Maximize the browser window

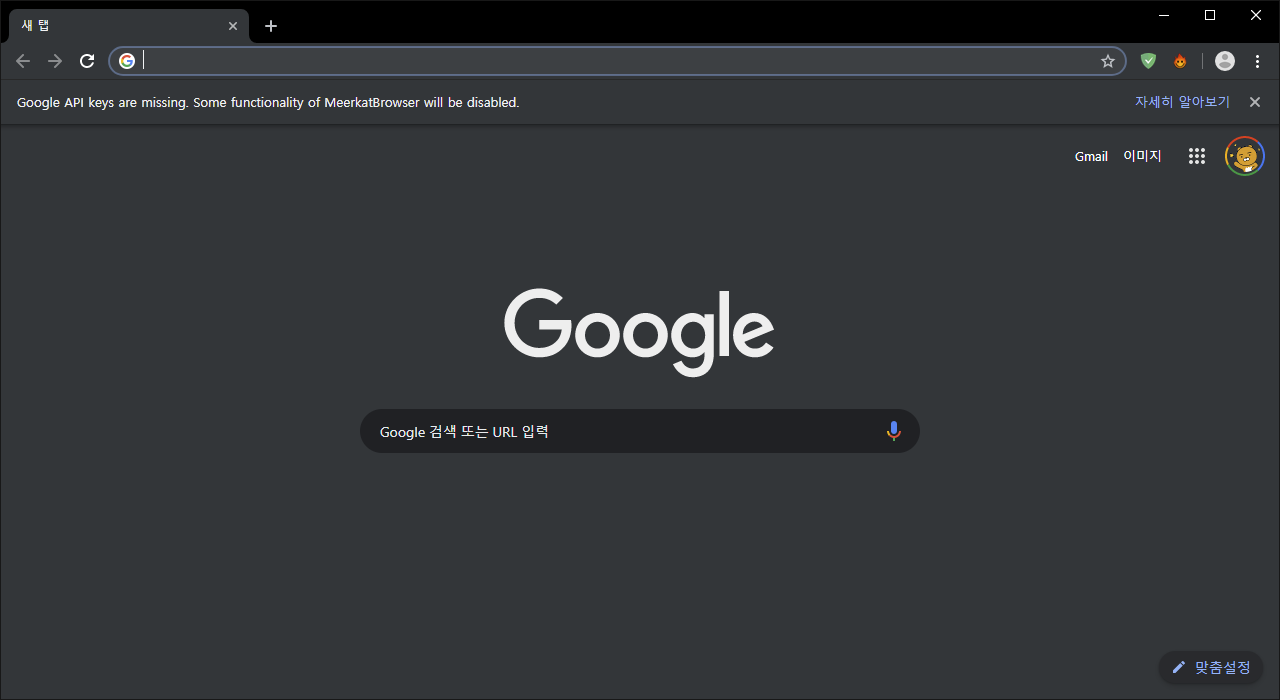(x=1210, y=15)
